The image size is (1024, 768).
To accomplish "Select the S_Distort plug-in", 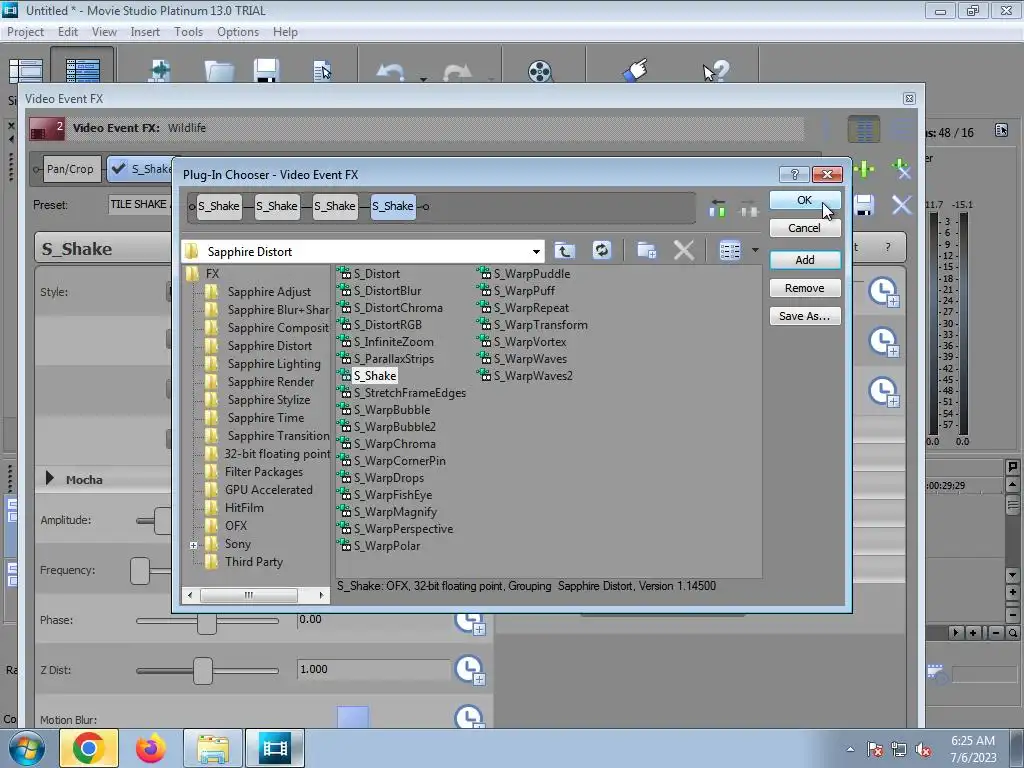I will [x=376, y=274].
